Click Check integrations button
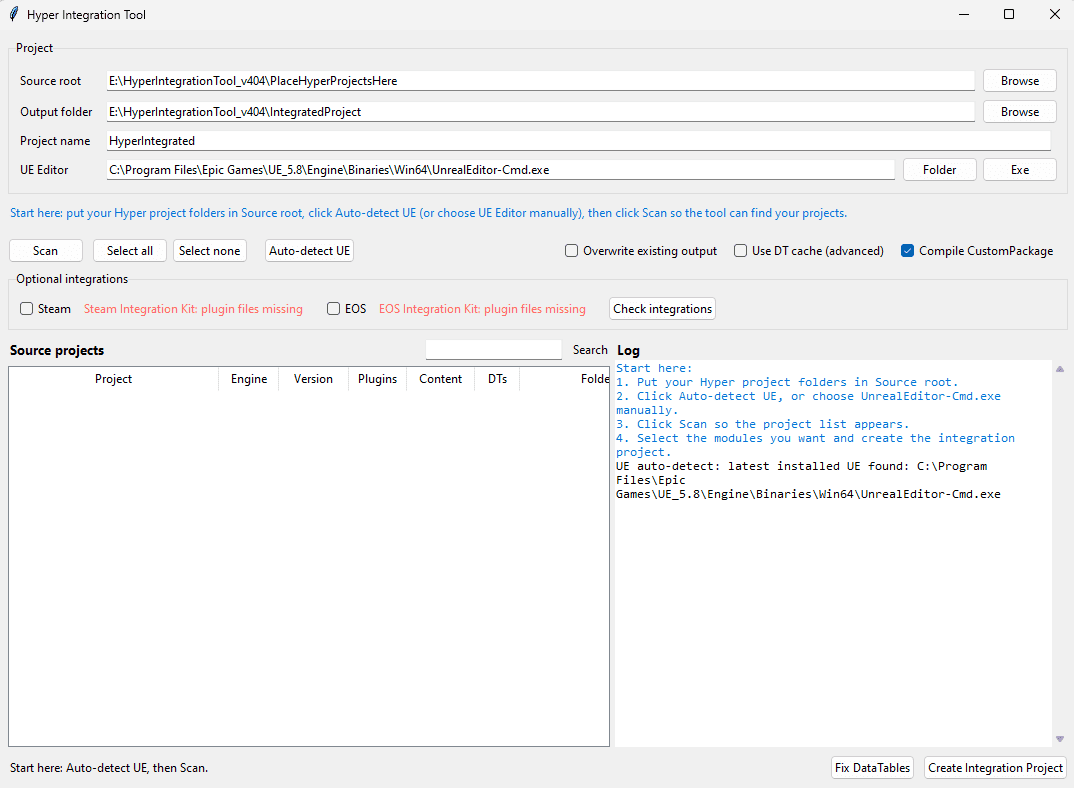1074x788 pixels. pyautogui.click(x=662, y=309)
